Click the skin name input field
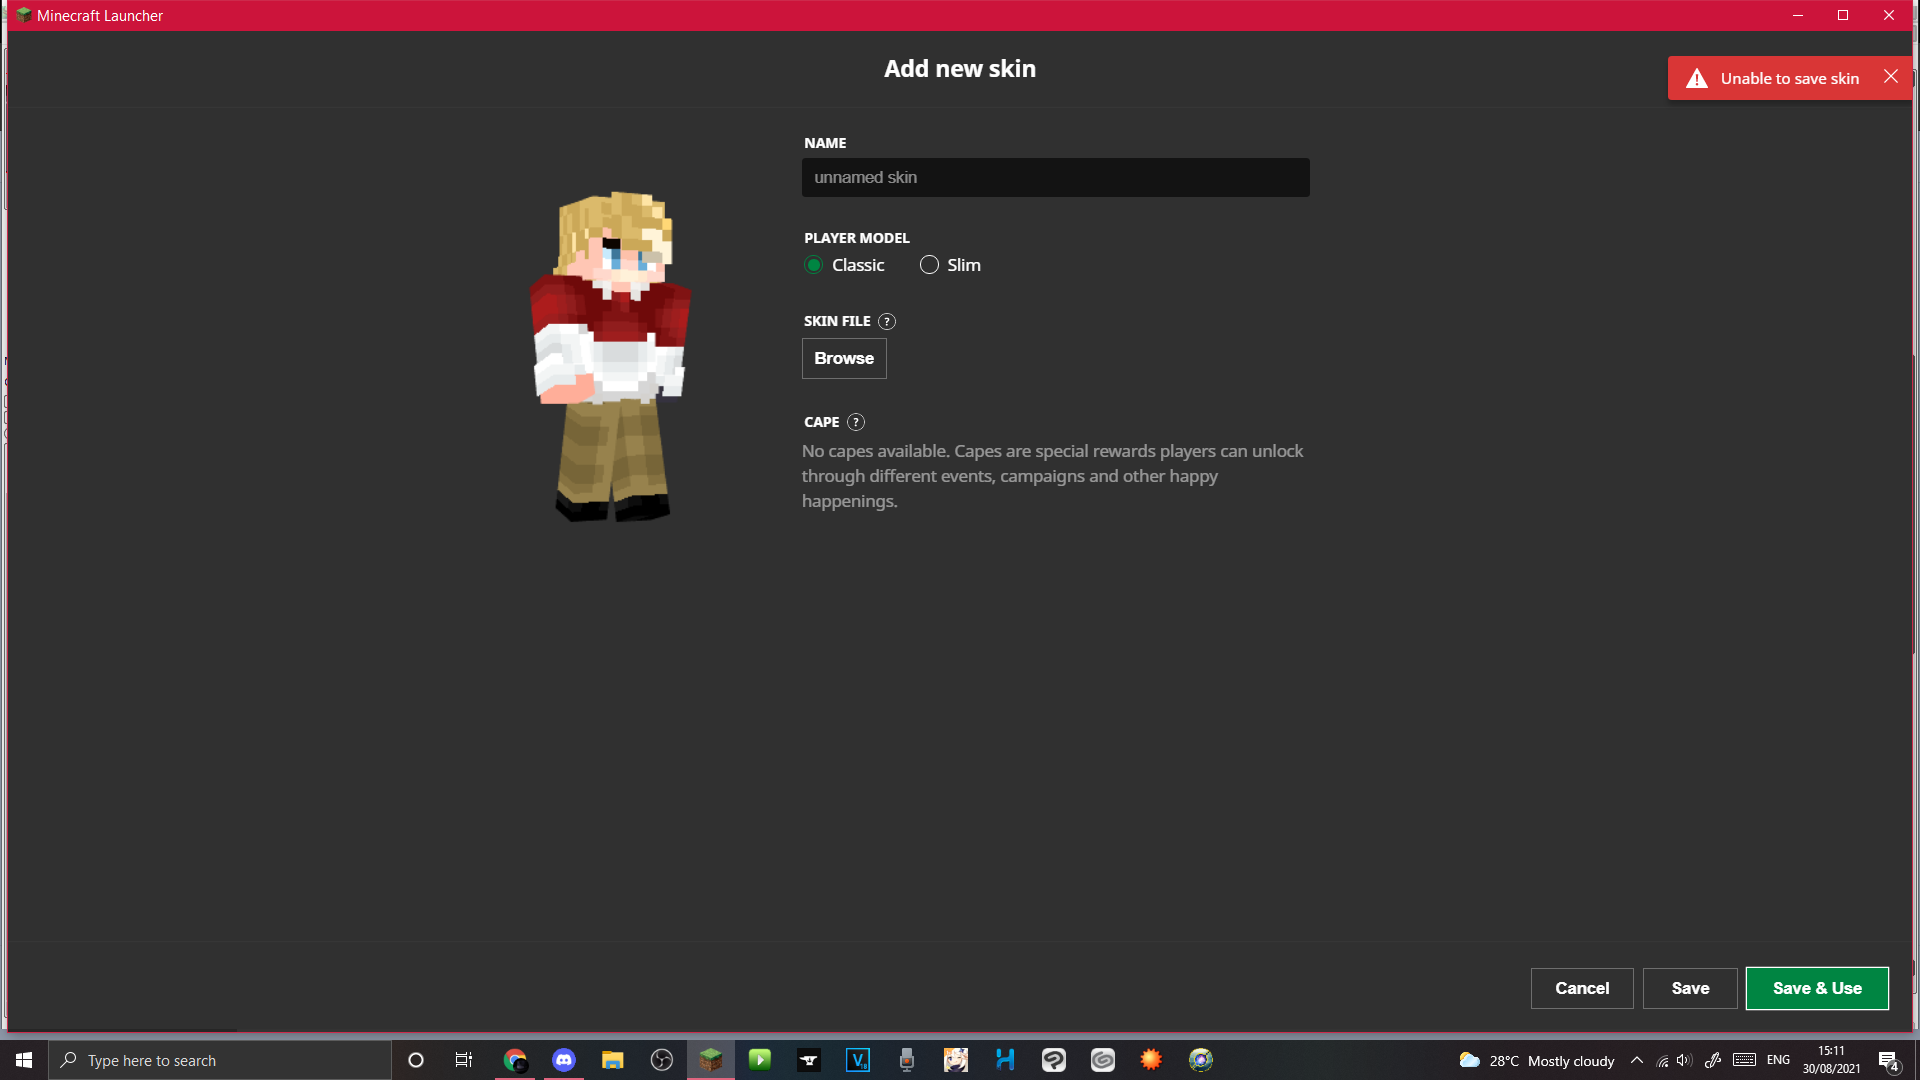The height and width of the screenshot is (1080, 1920). 1055,178
